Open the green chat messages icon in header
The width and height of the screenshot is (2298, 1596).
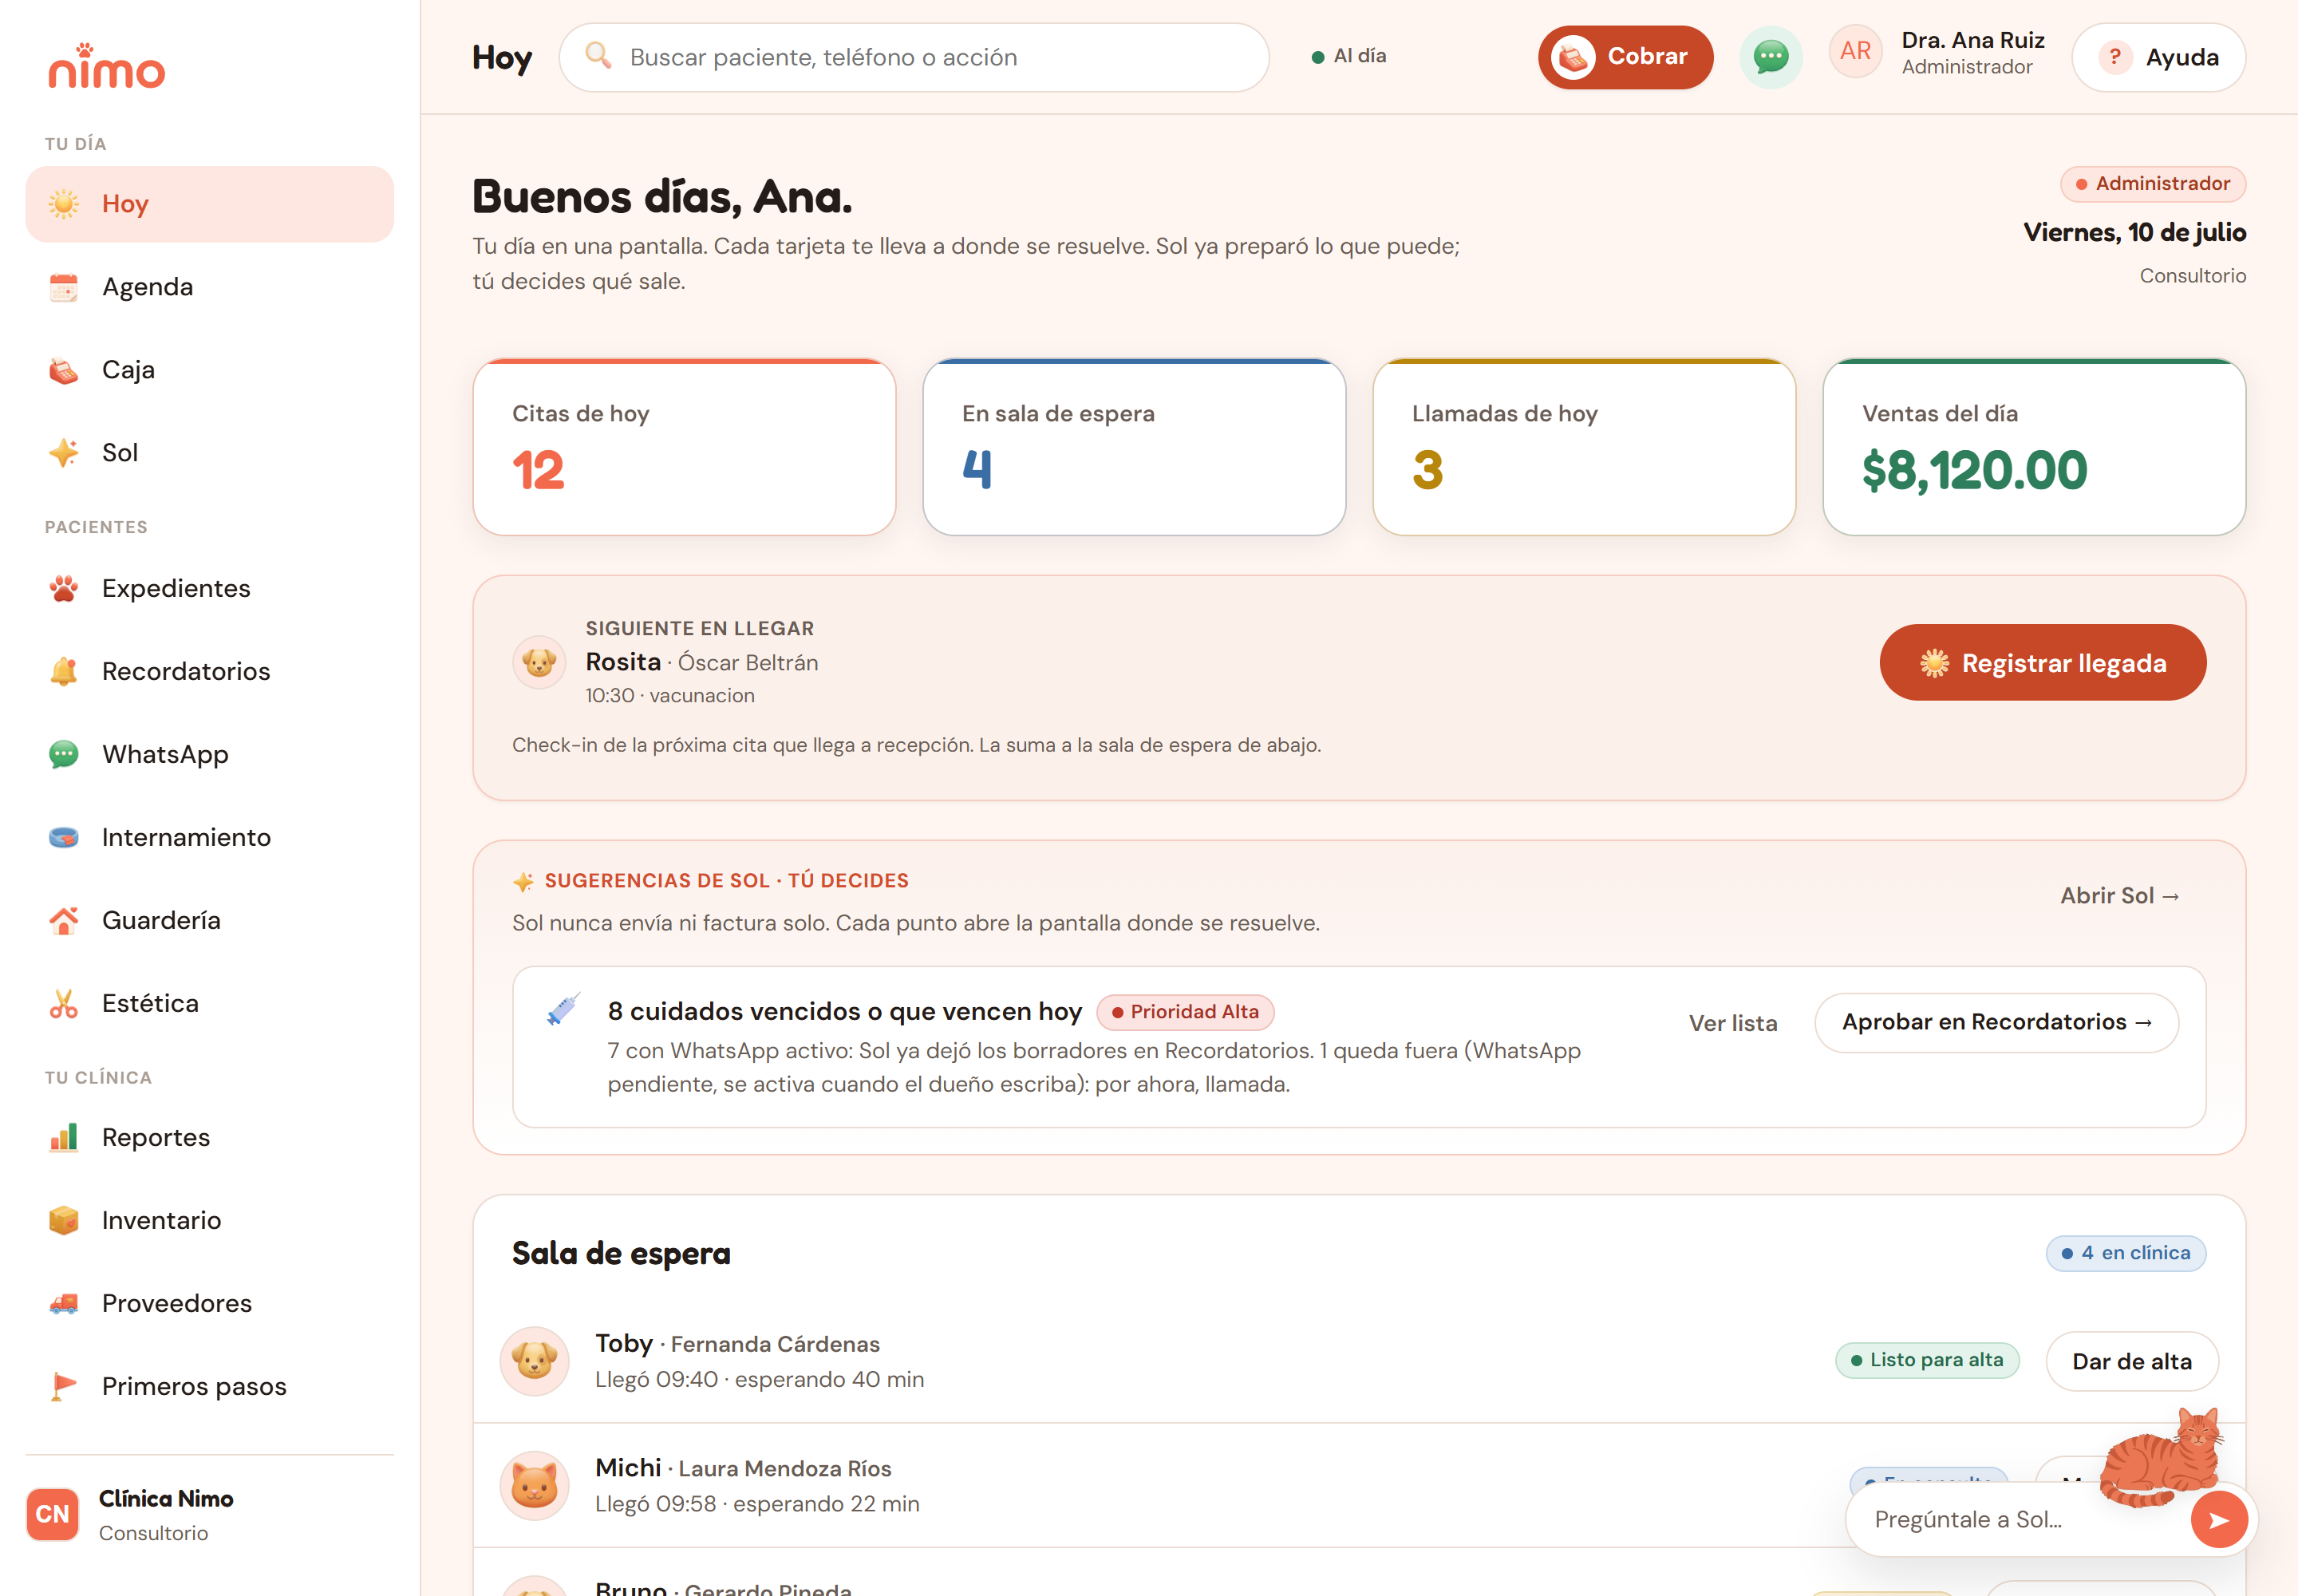point(1771,57)
